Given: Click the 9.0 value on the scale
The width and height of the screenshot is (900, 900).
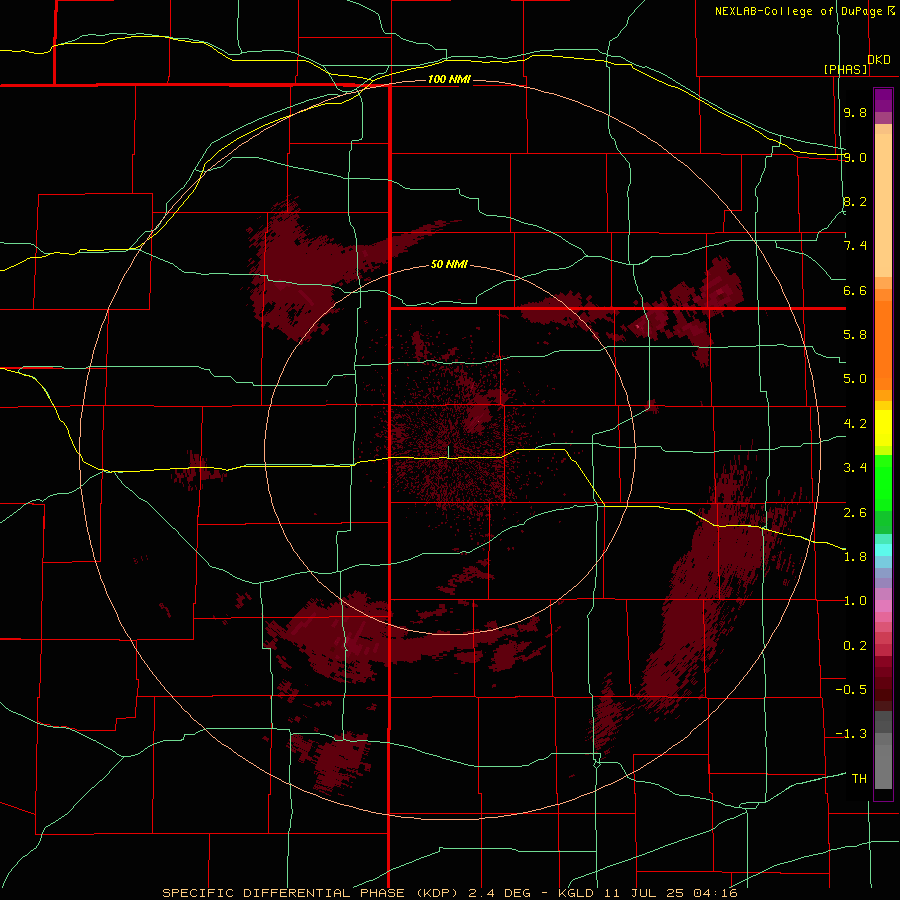Looking at the screenshot, I should tap(855, 157).
